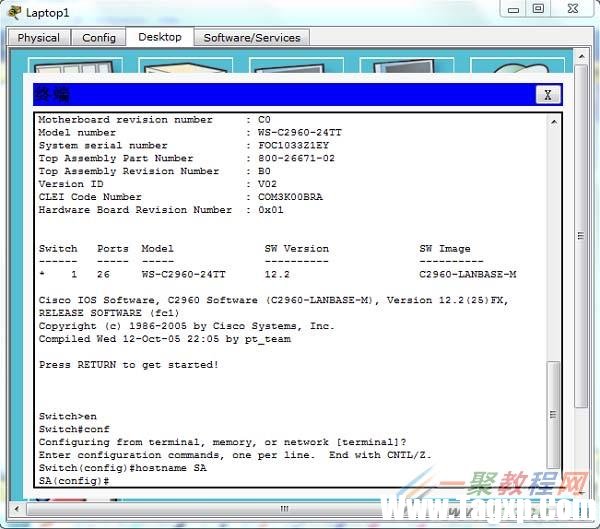The width and height of the screenshot is (600, 529).
Task: Open the Software/Services tab
Action: point(252,38)
